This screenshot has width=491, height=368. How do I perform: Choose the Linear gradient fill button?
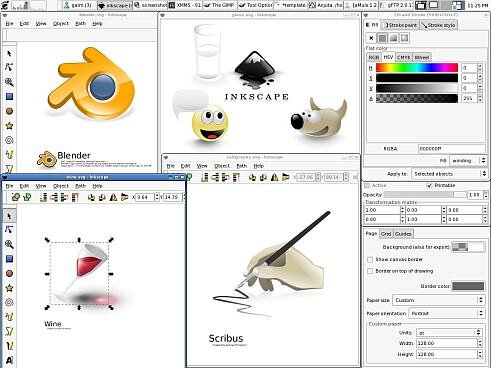[393, 38]
